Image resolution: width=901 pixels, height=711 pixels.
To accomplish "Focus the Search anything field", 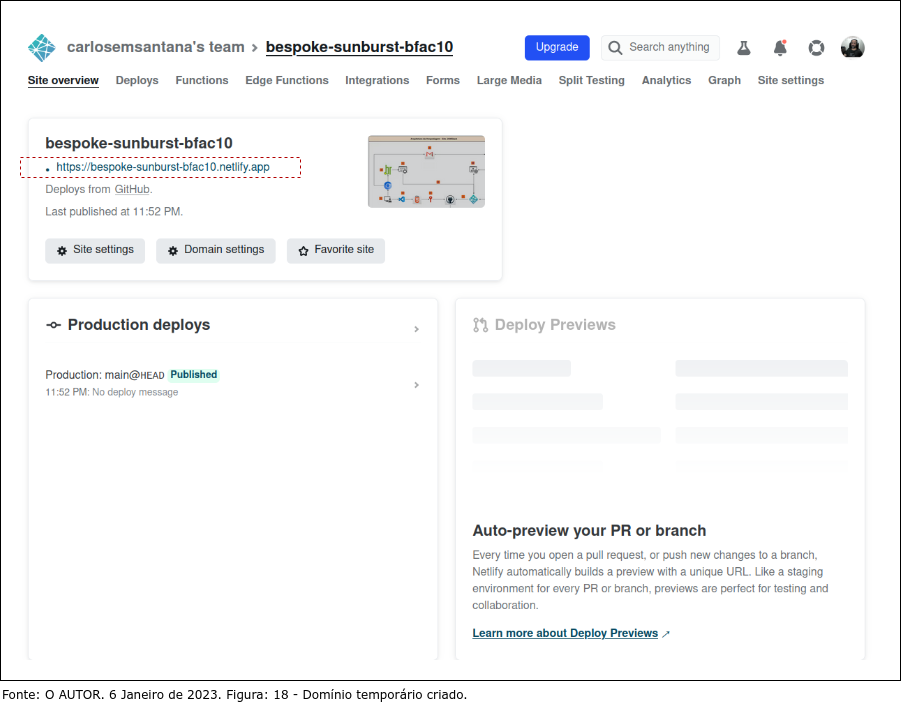I will pos(660,48).
